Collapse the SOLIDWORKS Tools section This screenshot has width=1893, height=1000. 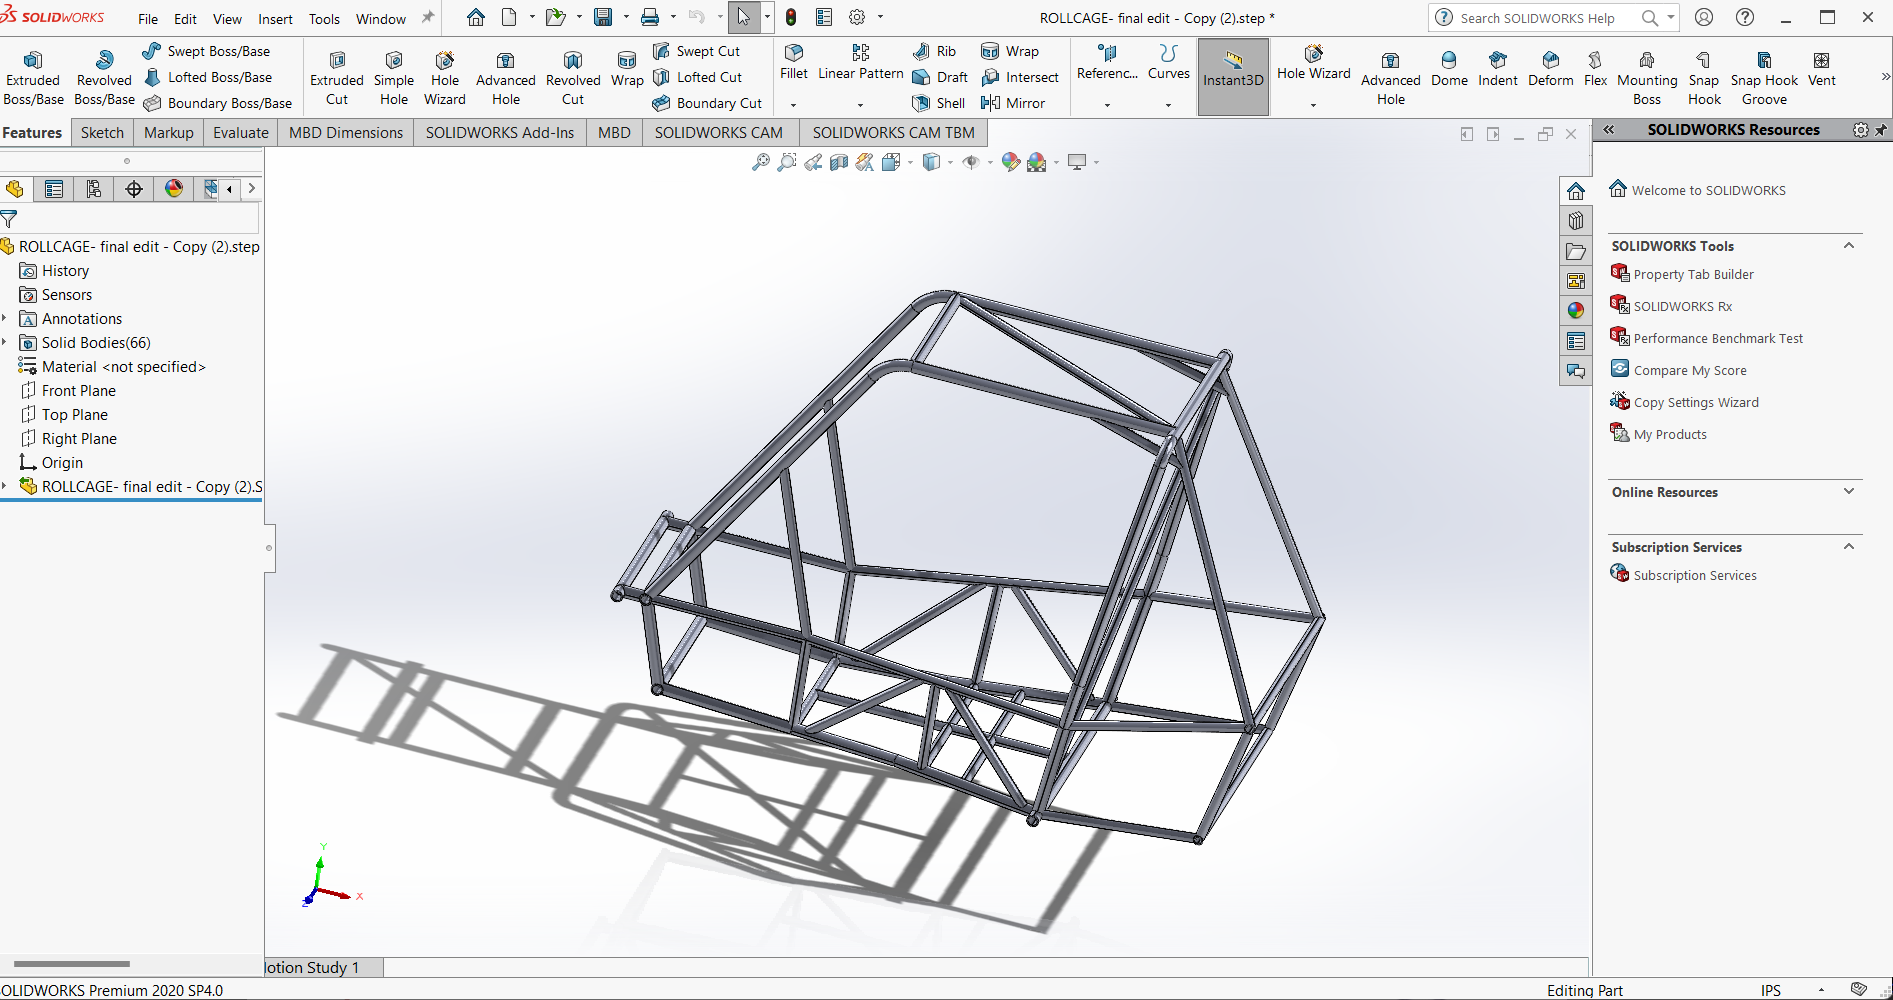pos(1849,246)
